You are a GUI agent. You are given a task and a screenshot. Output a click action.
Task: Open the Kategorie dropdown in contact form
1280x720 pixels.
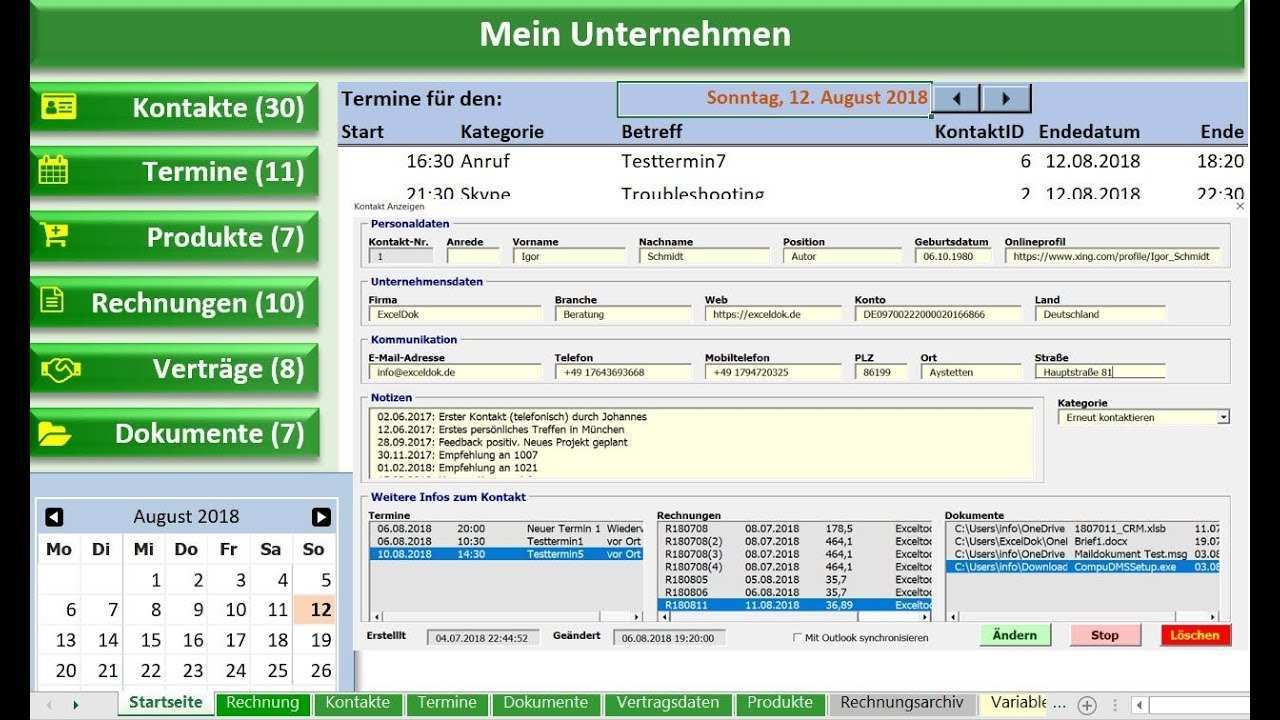pos(1223,418)
